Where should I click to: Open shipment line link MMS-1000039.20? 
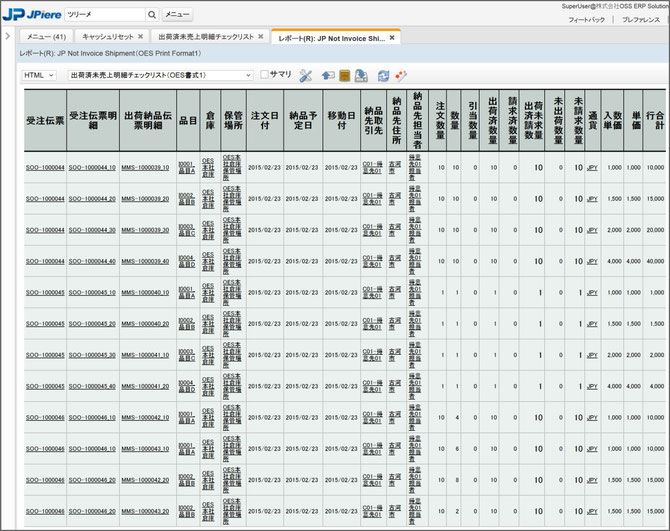pos(145,199)
